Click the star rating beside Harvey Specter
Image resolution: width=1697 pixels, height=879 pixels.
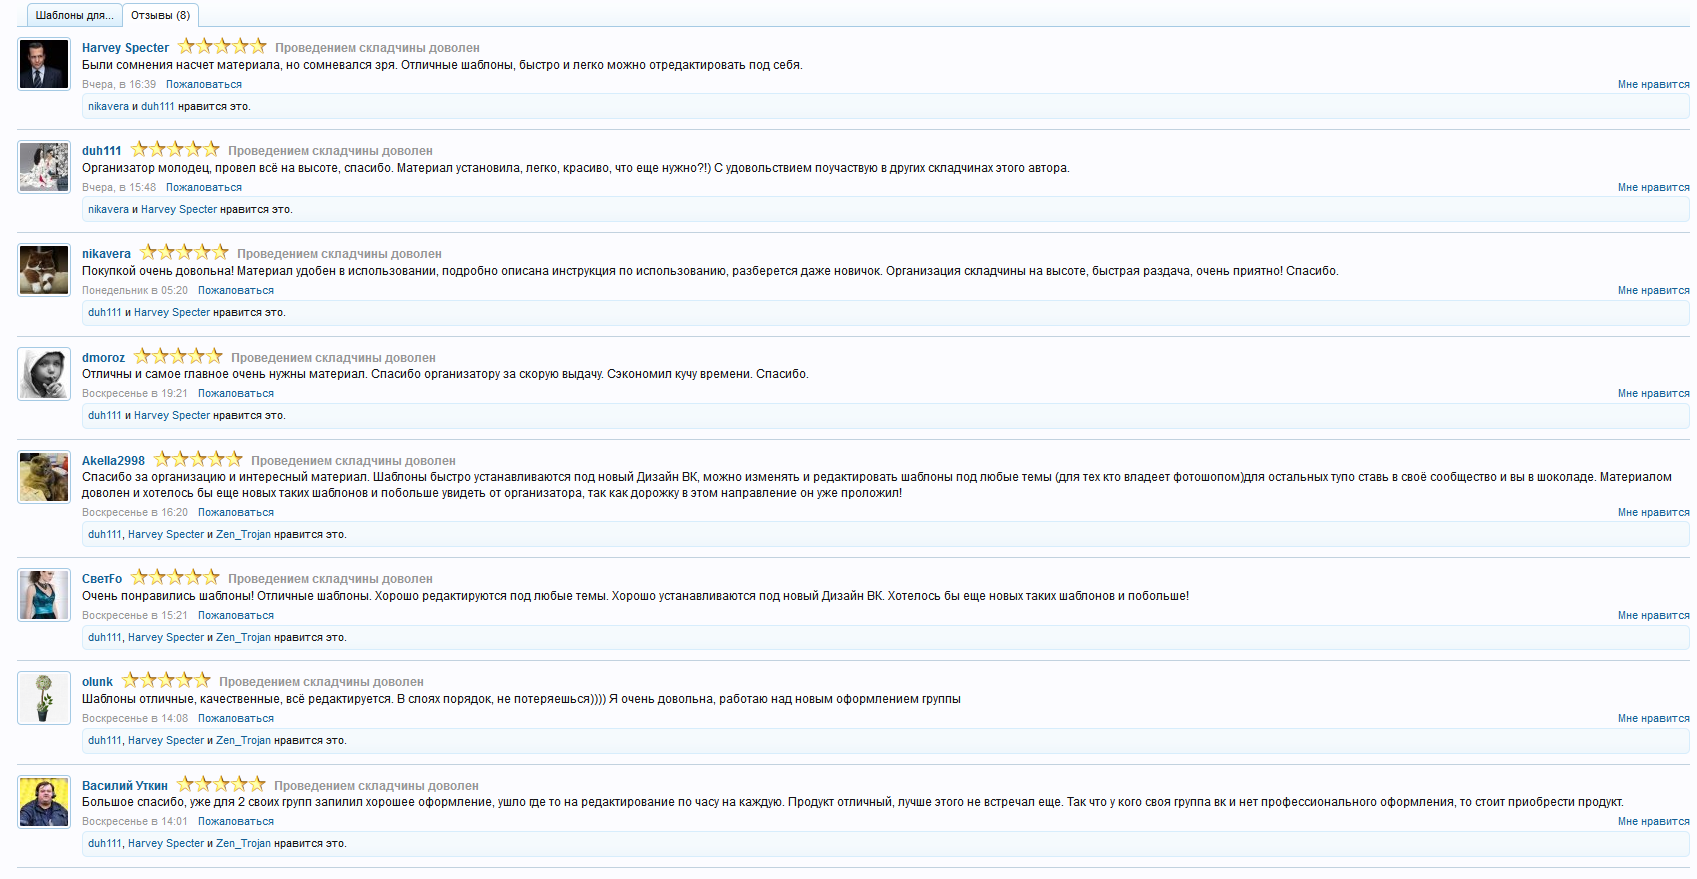tap(222, 47)
